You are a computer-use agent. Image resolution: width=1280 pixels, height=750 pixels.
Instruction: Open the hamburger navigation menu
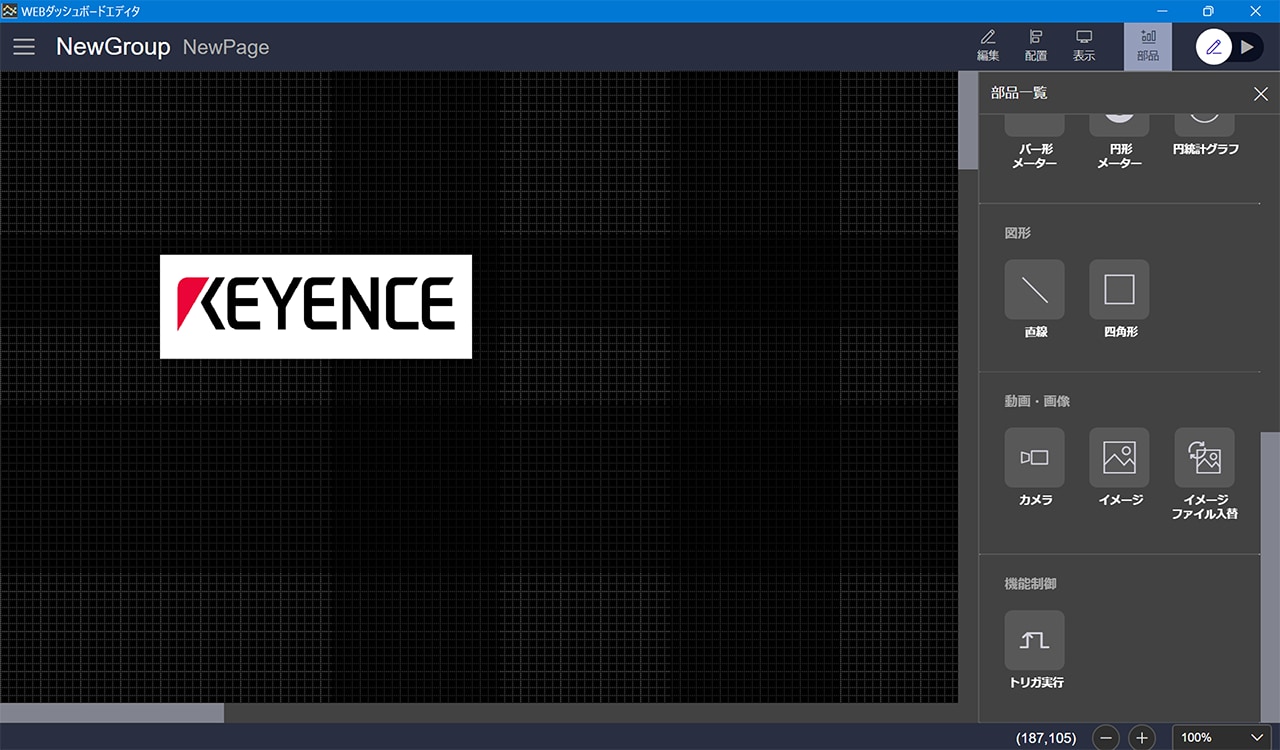point(24,47)
